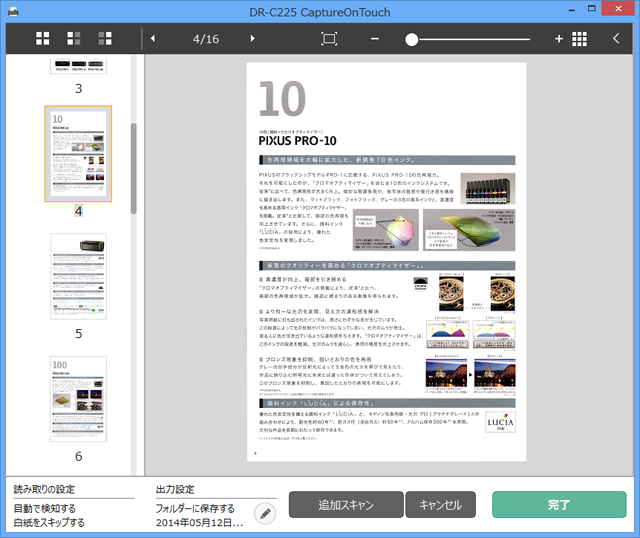640x538 pixels.
Task: Click 出力設定 heading
Action: (x=175, y=489)
